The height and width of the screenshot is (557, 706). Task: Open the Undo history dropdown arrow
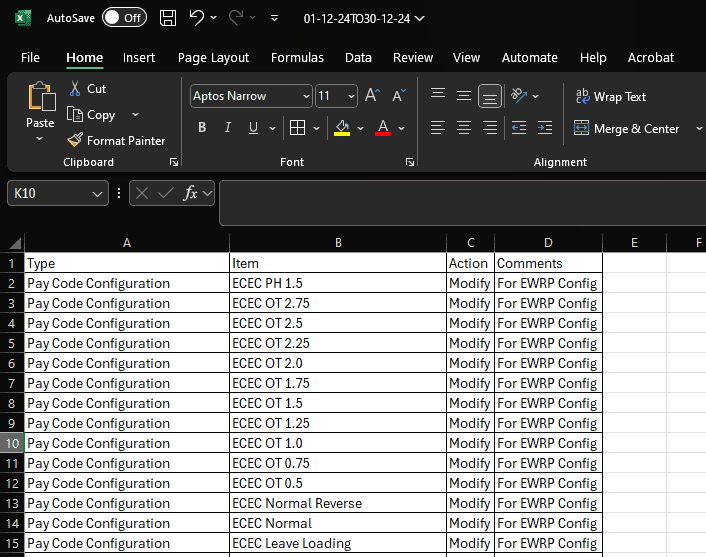pyautogui.click(x=214, y=18)
